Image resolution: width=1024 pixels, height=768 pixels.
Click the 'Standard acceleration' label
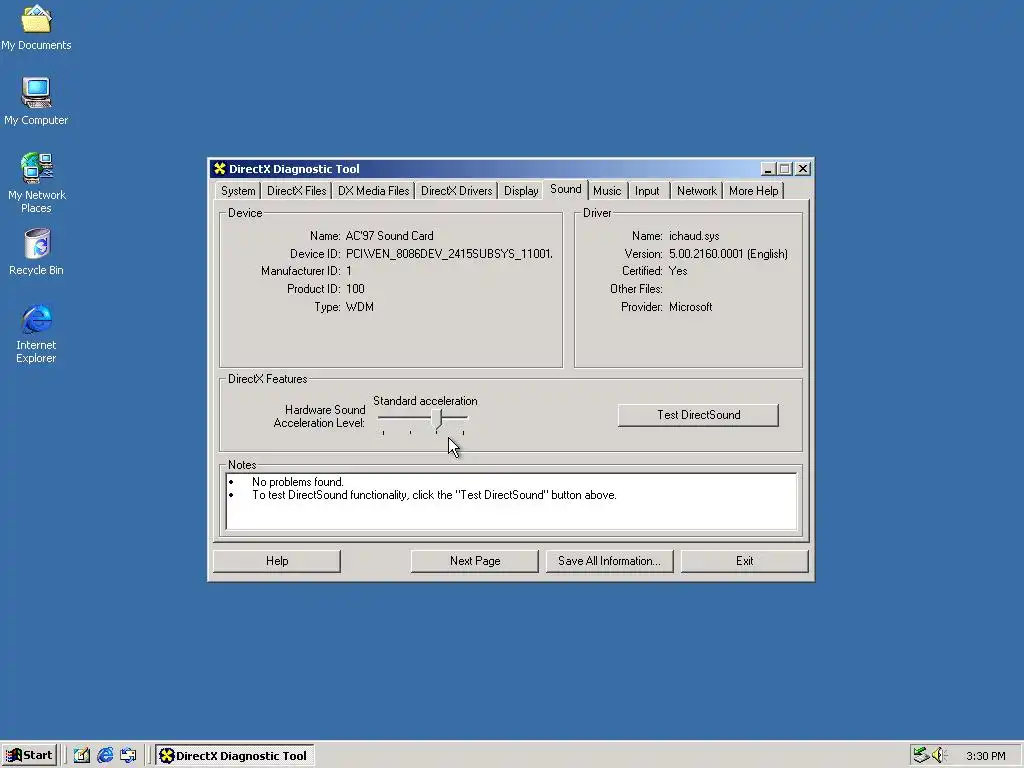pyautogui.click(x=425, y=401)
